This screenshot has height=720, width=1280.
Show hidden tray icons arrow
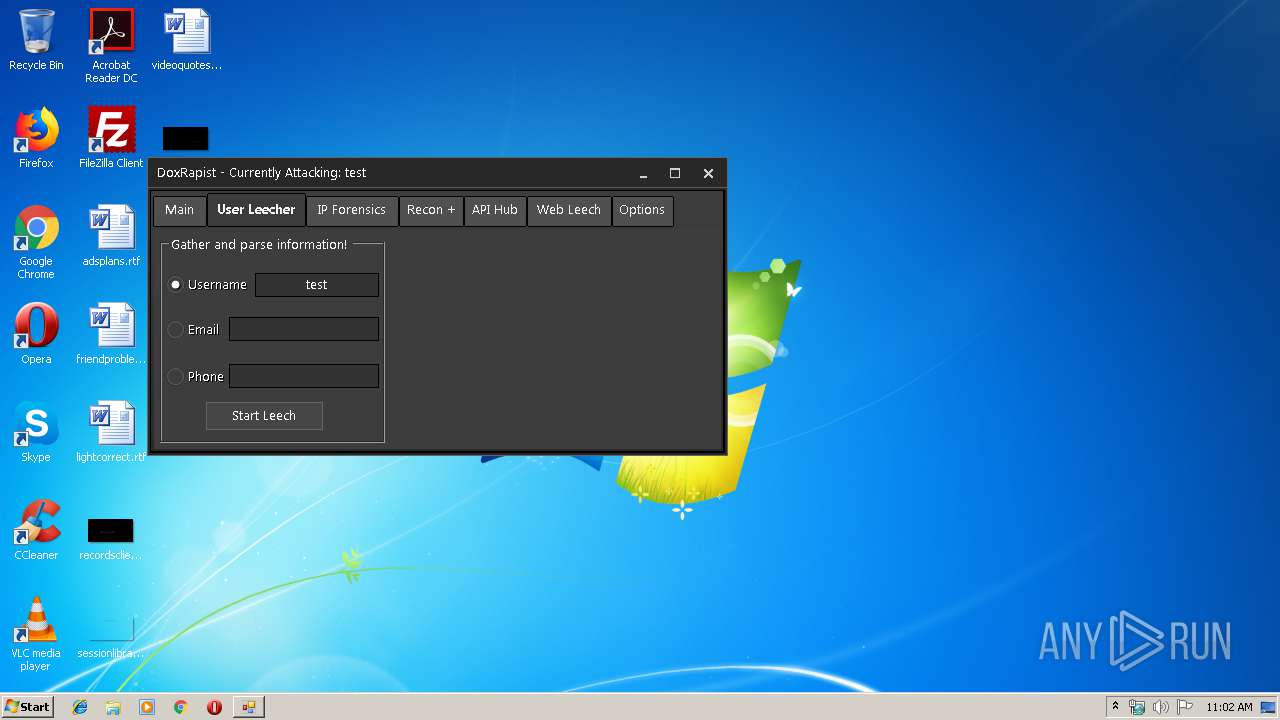[1115, 707]
